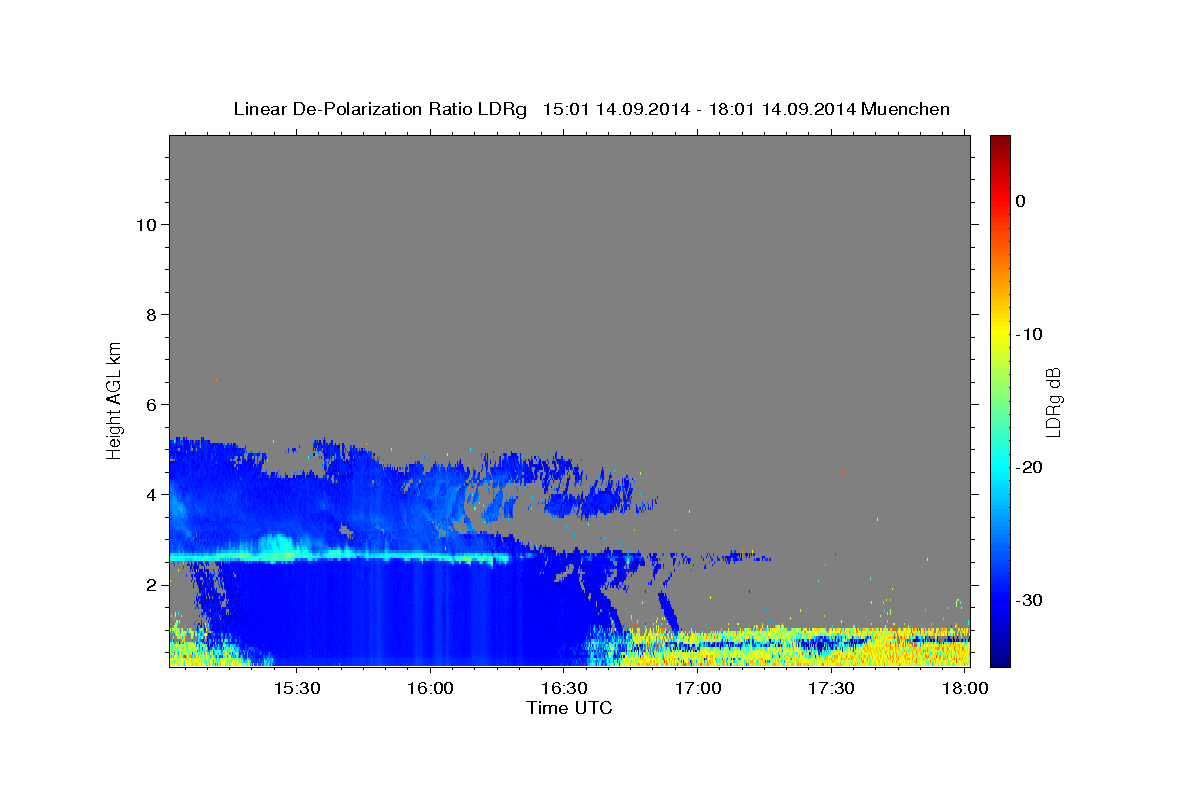Click the start date "15:01 14.09.2014" in the title

tap(615, 109)
